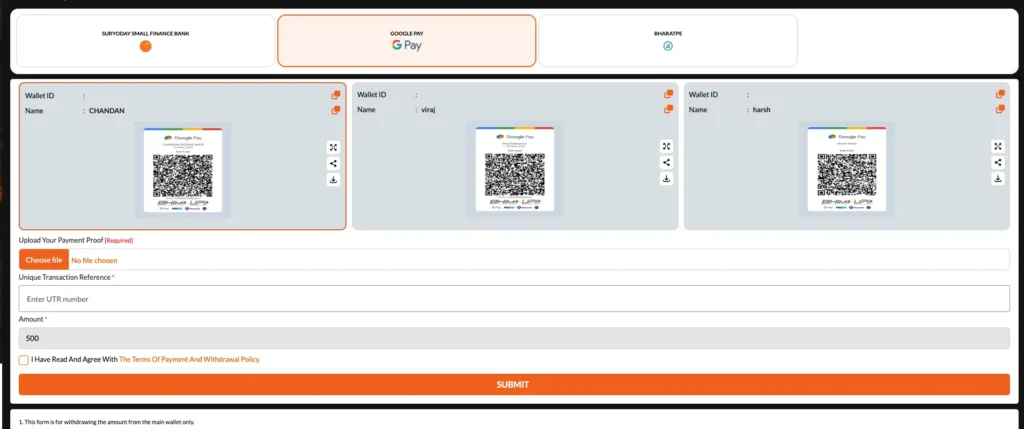The height and width of the screenshot is (429, 1024).
Task: Open Terms Of Payment And Withdrawal Policy
Action: [189, 359]
